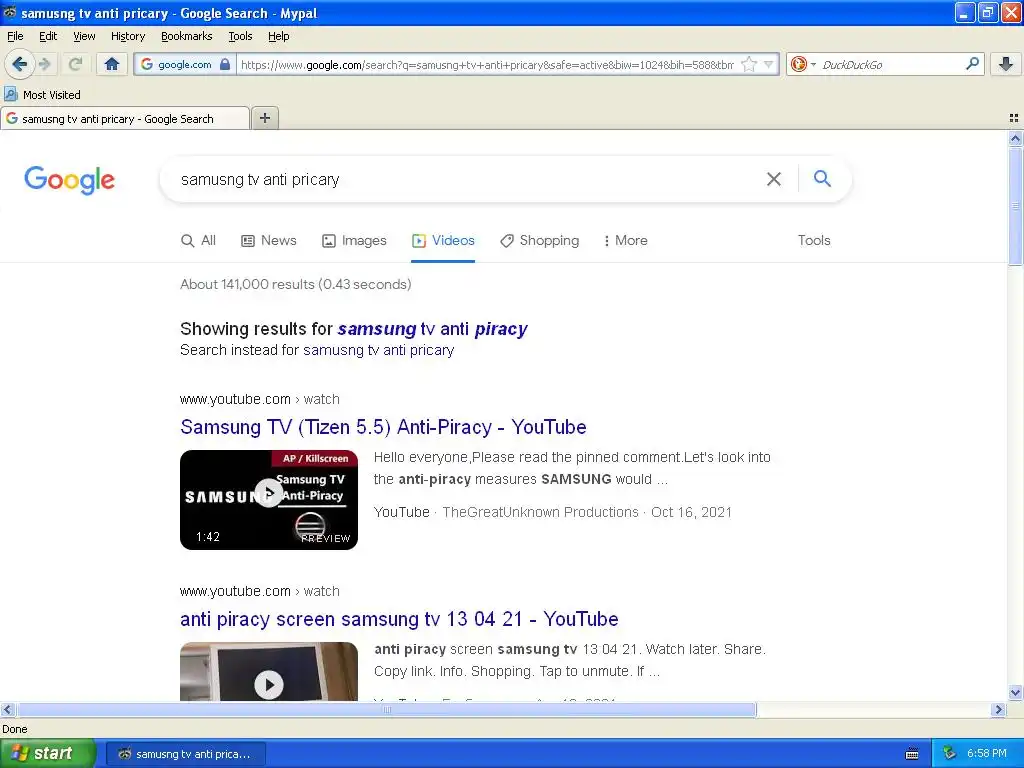Expand the More search options

coord(625,240)
